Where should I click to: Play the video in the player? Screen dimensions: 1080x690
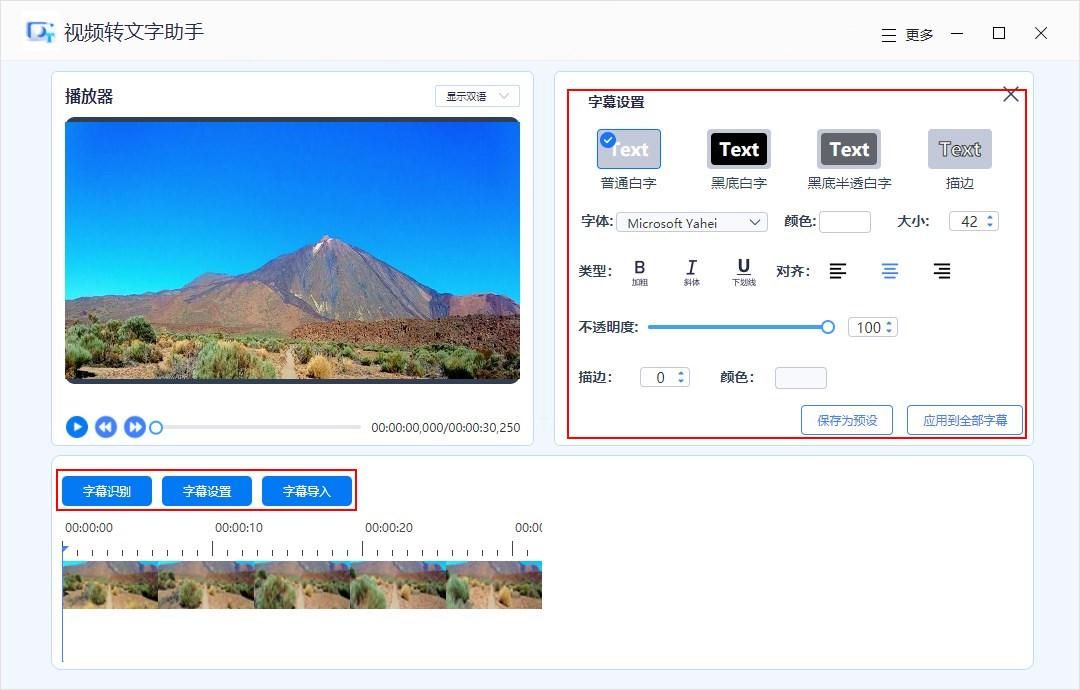click(x=77, y=426)
